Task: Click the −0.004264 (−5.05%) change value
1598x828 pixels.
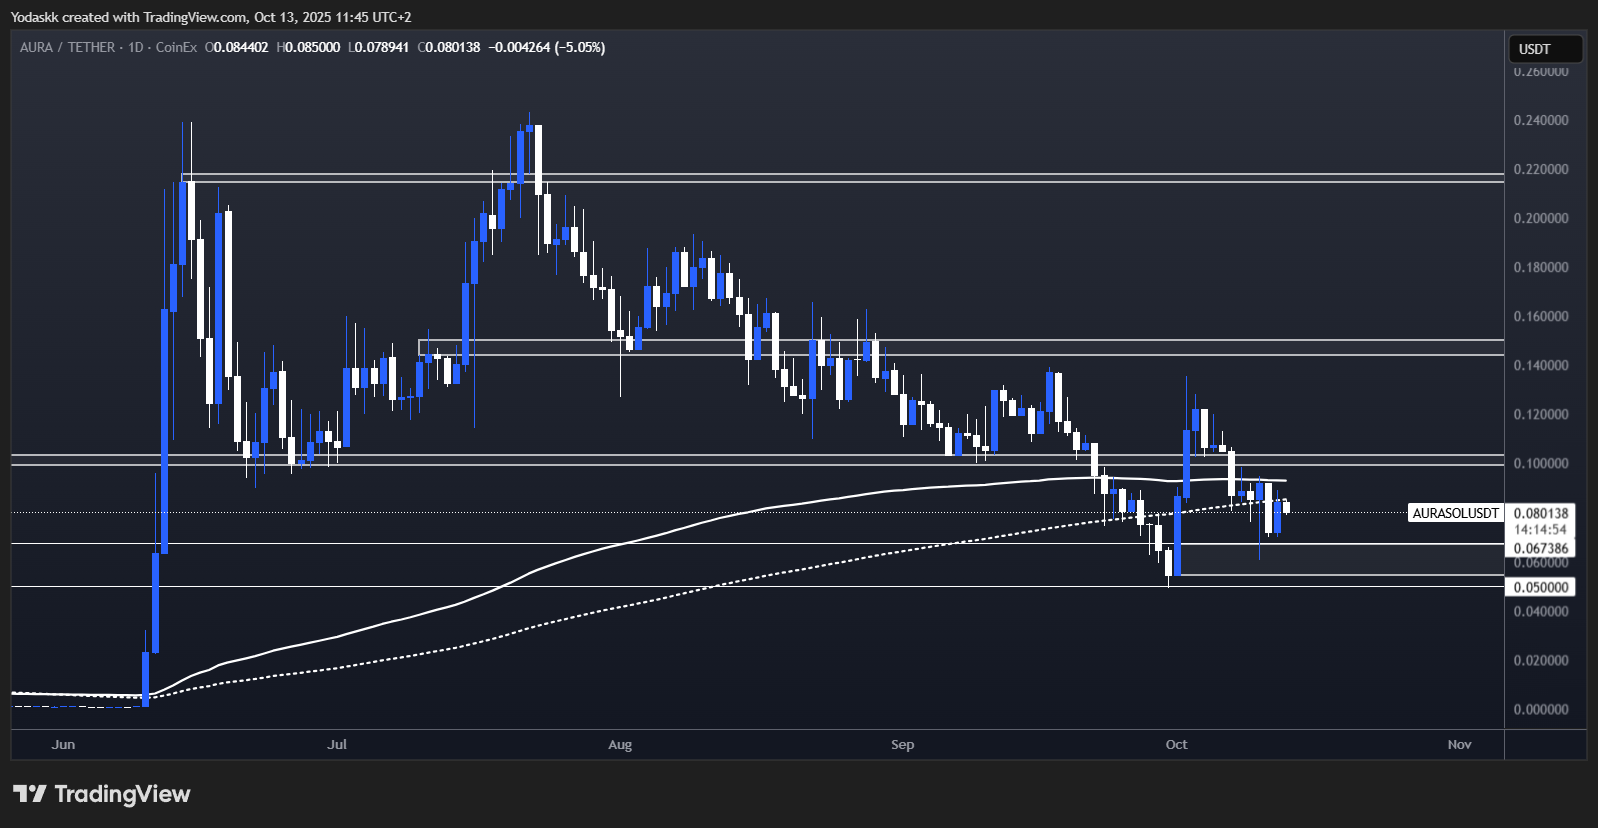Action: (546, 47)
